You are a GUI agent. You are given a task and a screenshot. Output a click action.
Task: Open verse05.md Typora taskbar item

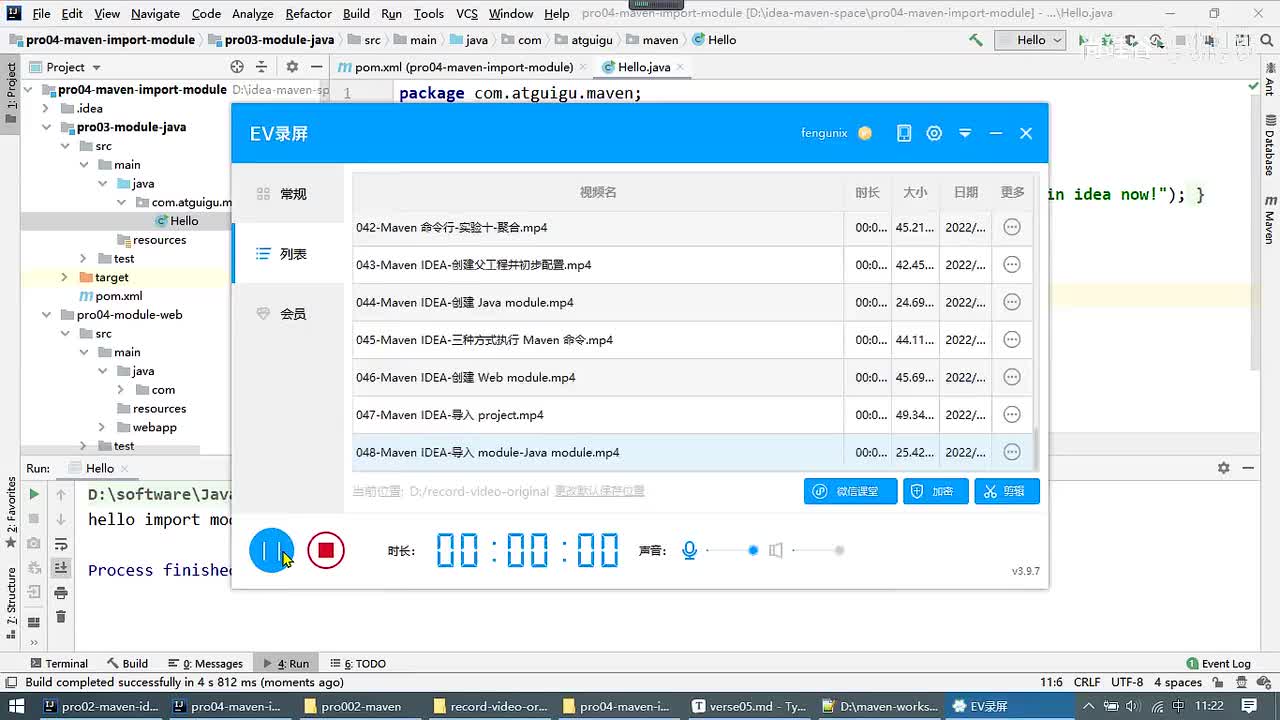pos(749,706)
